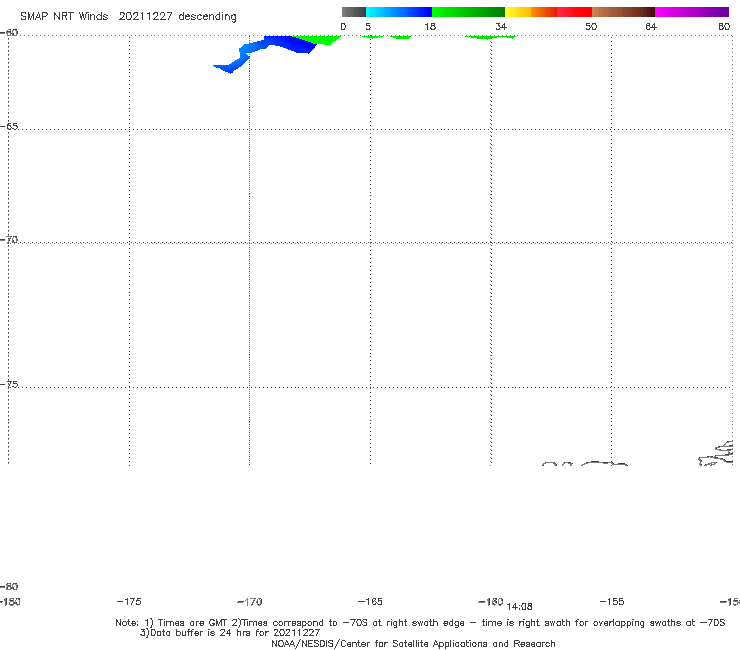Click the 'NOAA/NESDIS/Center for Satellite Applications' credit line

click(413, 644)
